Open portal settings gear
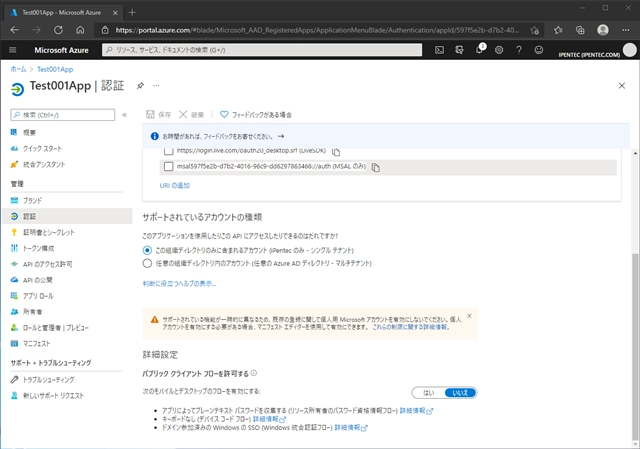The height and width of the screenshot is (449, 640). point(499,50)
